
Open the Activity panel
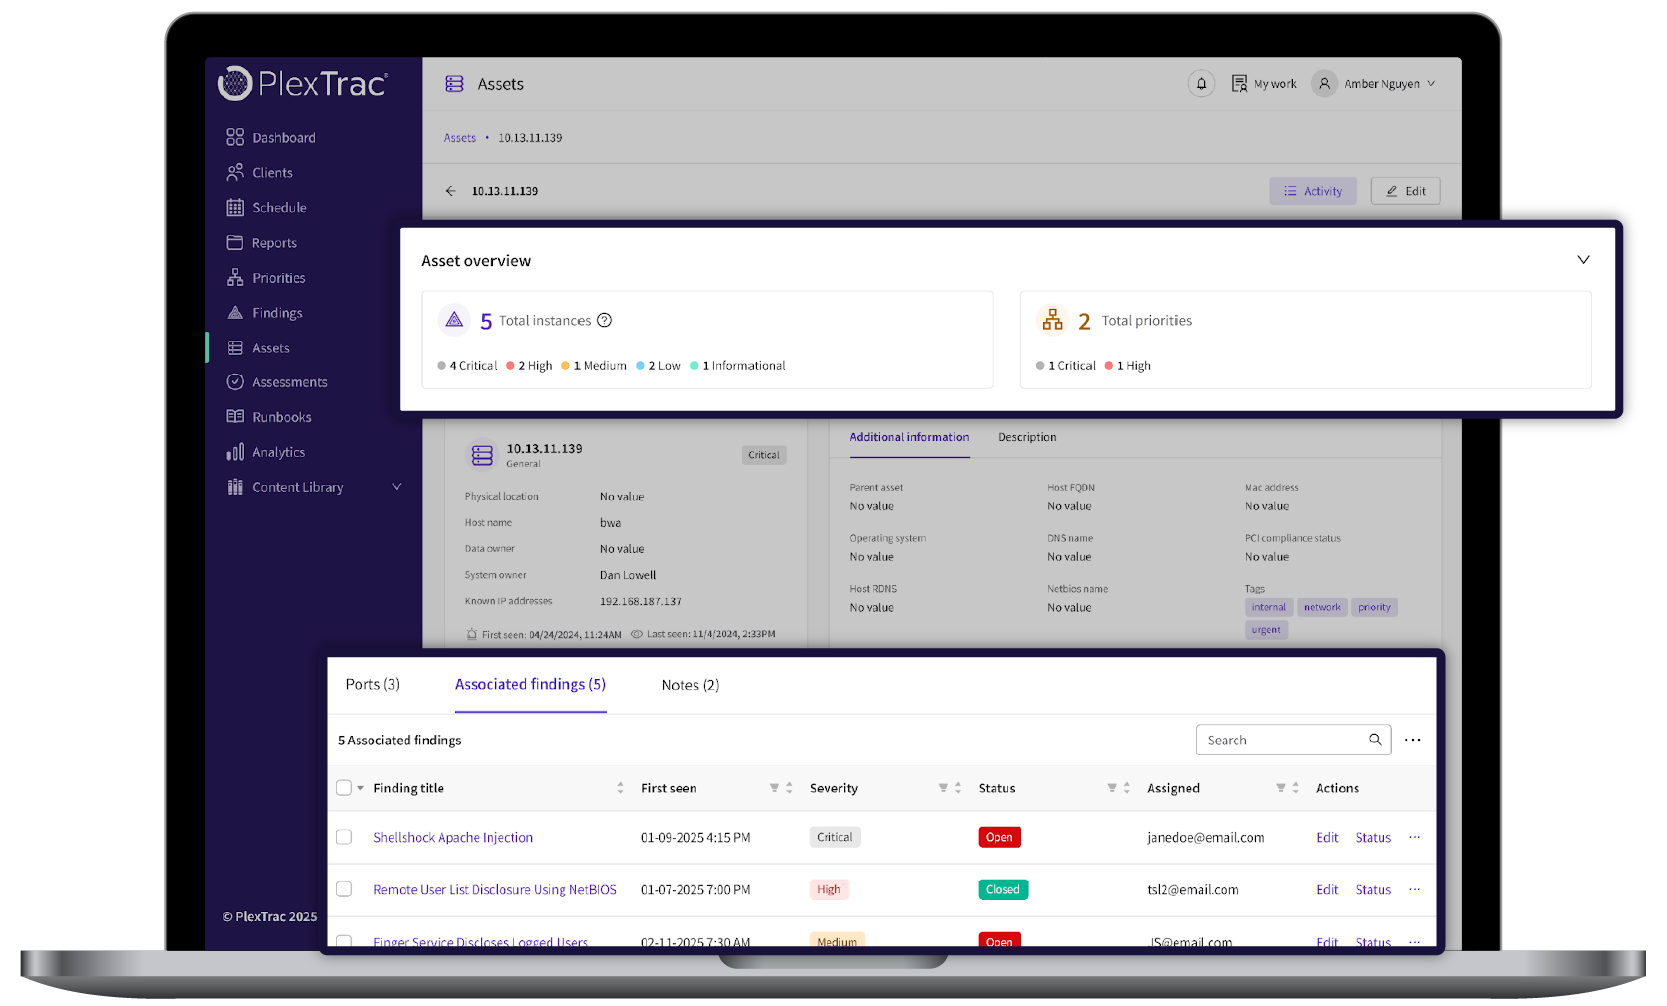tap(1313, 191)
